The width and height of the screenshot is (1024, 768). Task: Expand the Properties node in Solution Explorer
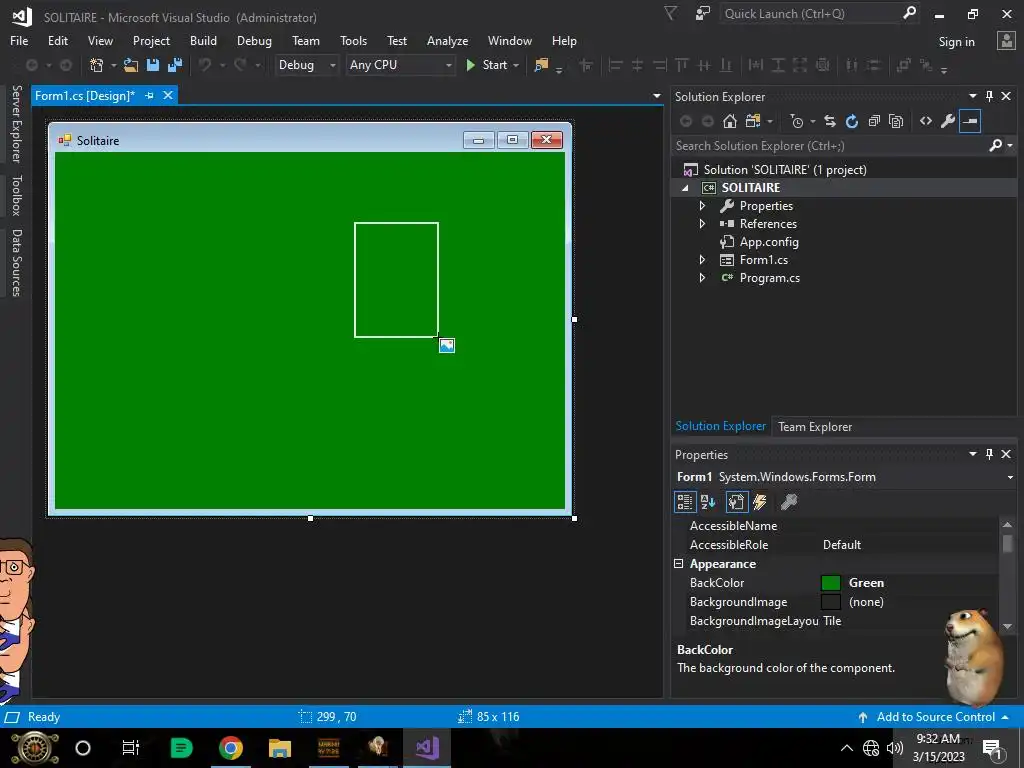pyautogui.click(x=702, y=206)
